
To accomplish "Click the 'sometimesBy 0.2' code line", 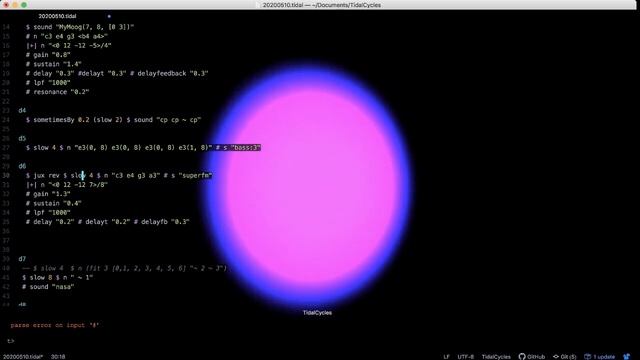I will (113, 120).
